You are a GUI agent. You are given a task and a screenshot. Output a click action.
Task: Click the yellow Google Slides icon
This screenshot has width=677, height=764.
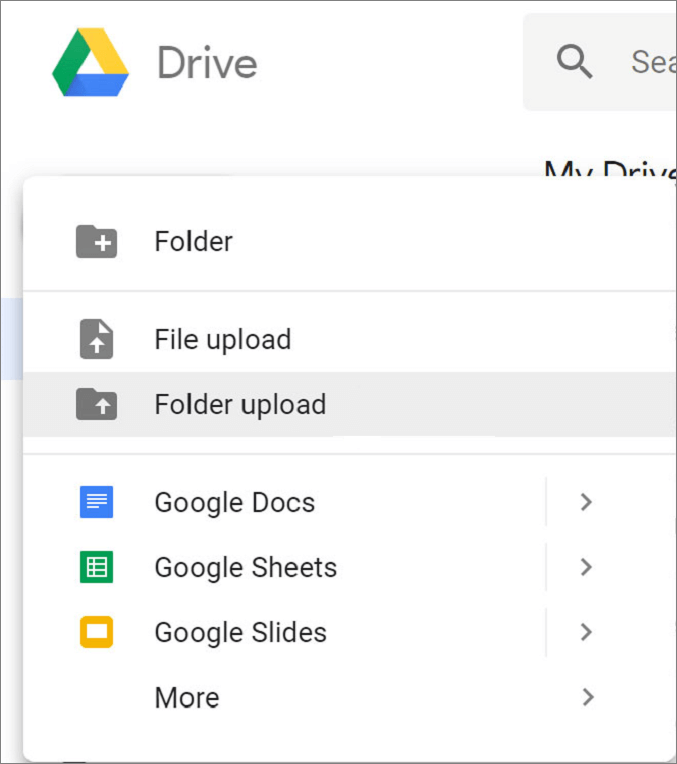coord(96,632)
